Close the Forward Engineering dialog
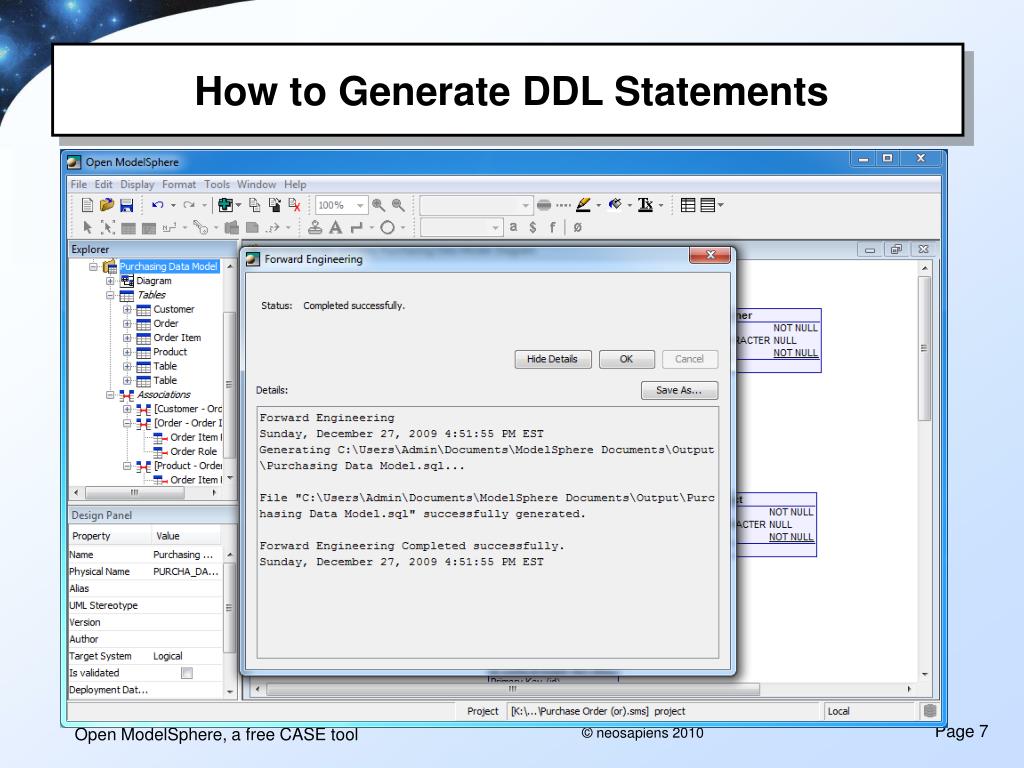Screen dimensions: 1024x768 pyautogui.click(x=711, y=255)
